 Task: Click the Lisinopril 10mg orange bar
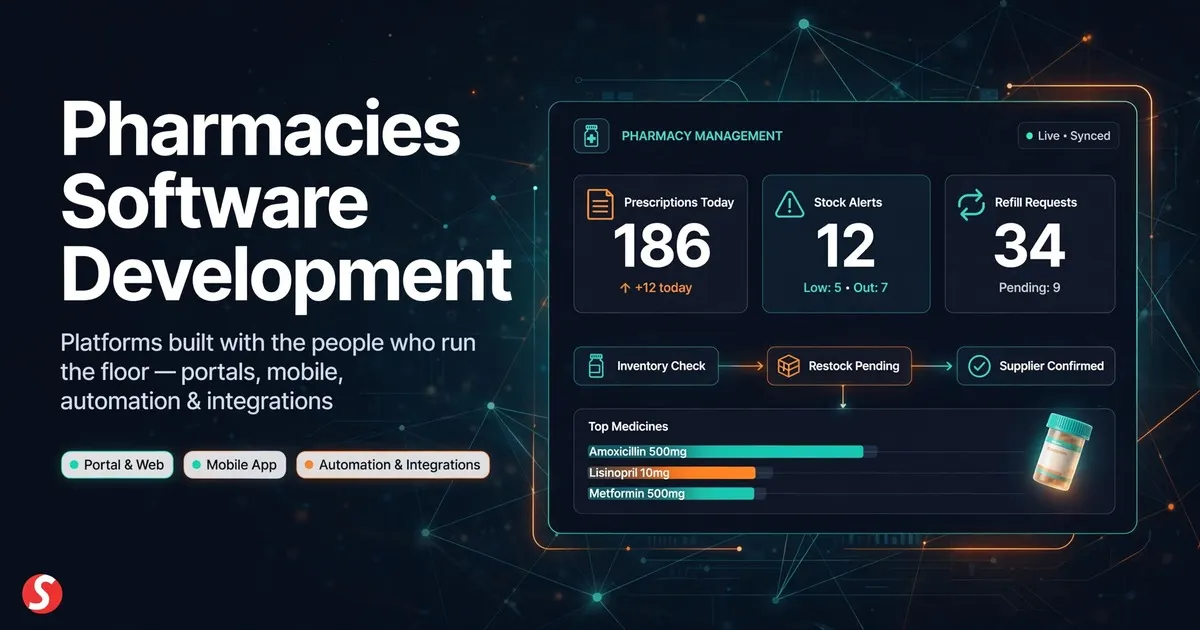(x=672, y=473)
